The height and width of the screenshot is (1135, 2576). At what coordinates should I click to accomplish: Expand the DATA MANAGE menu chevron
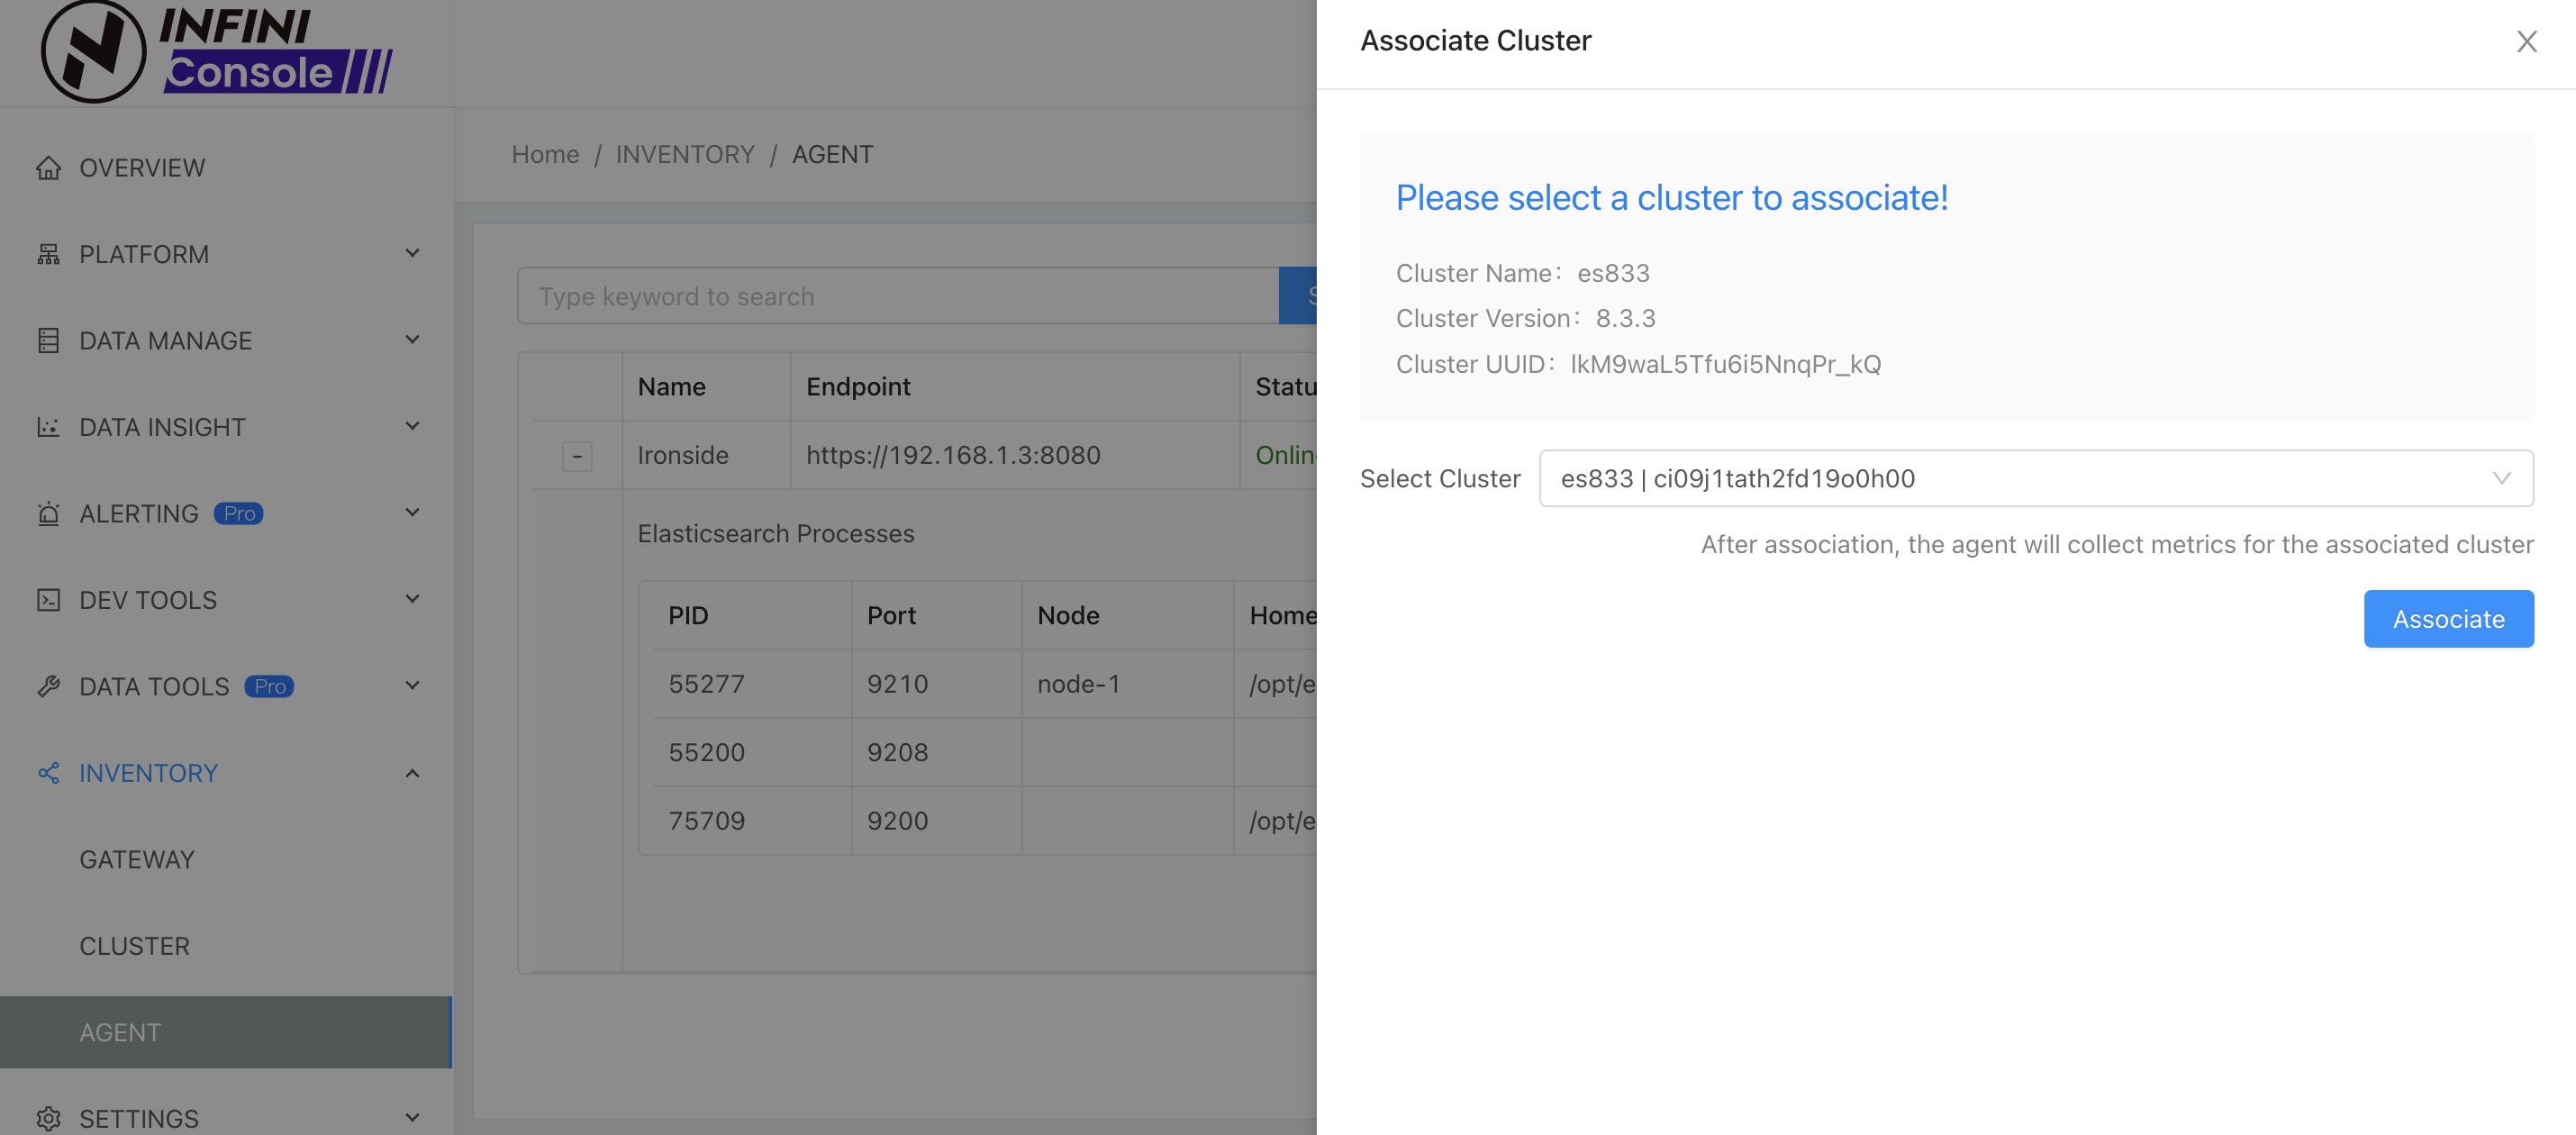pyautogui.click(x=412, y=340)
